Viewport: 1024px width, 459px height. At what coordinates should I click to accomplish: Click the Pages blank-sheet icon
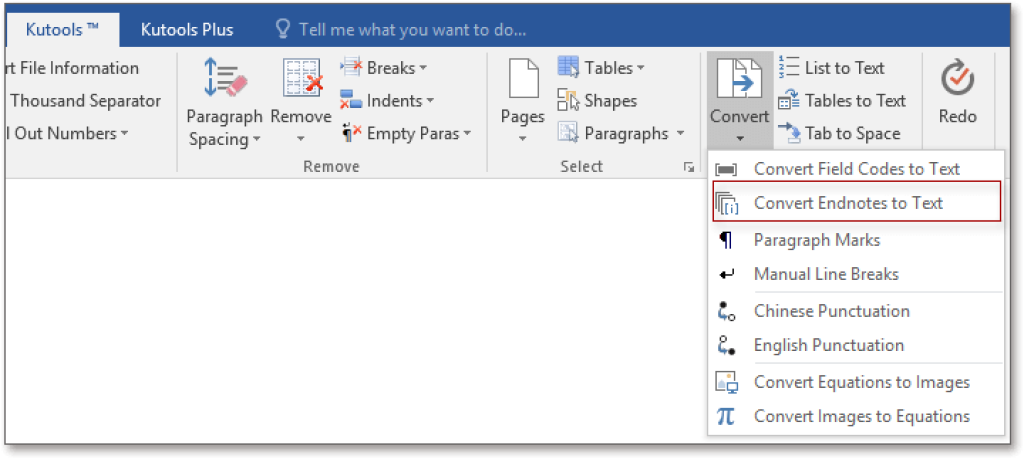tap(524, 79)
